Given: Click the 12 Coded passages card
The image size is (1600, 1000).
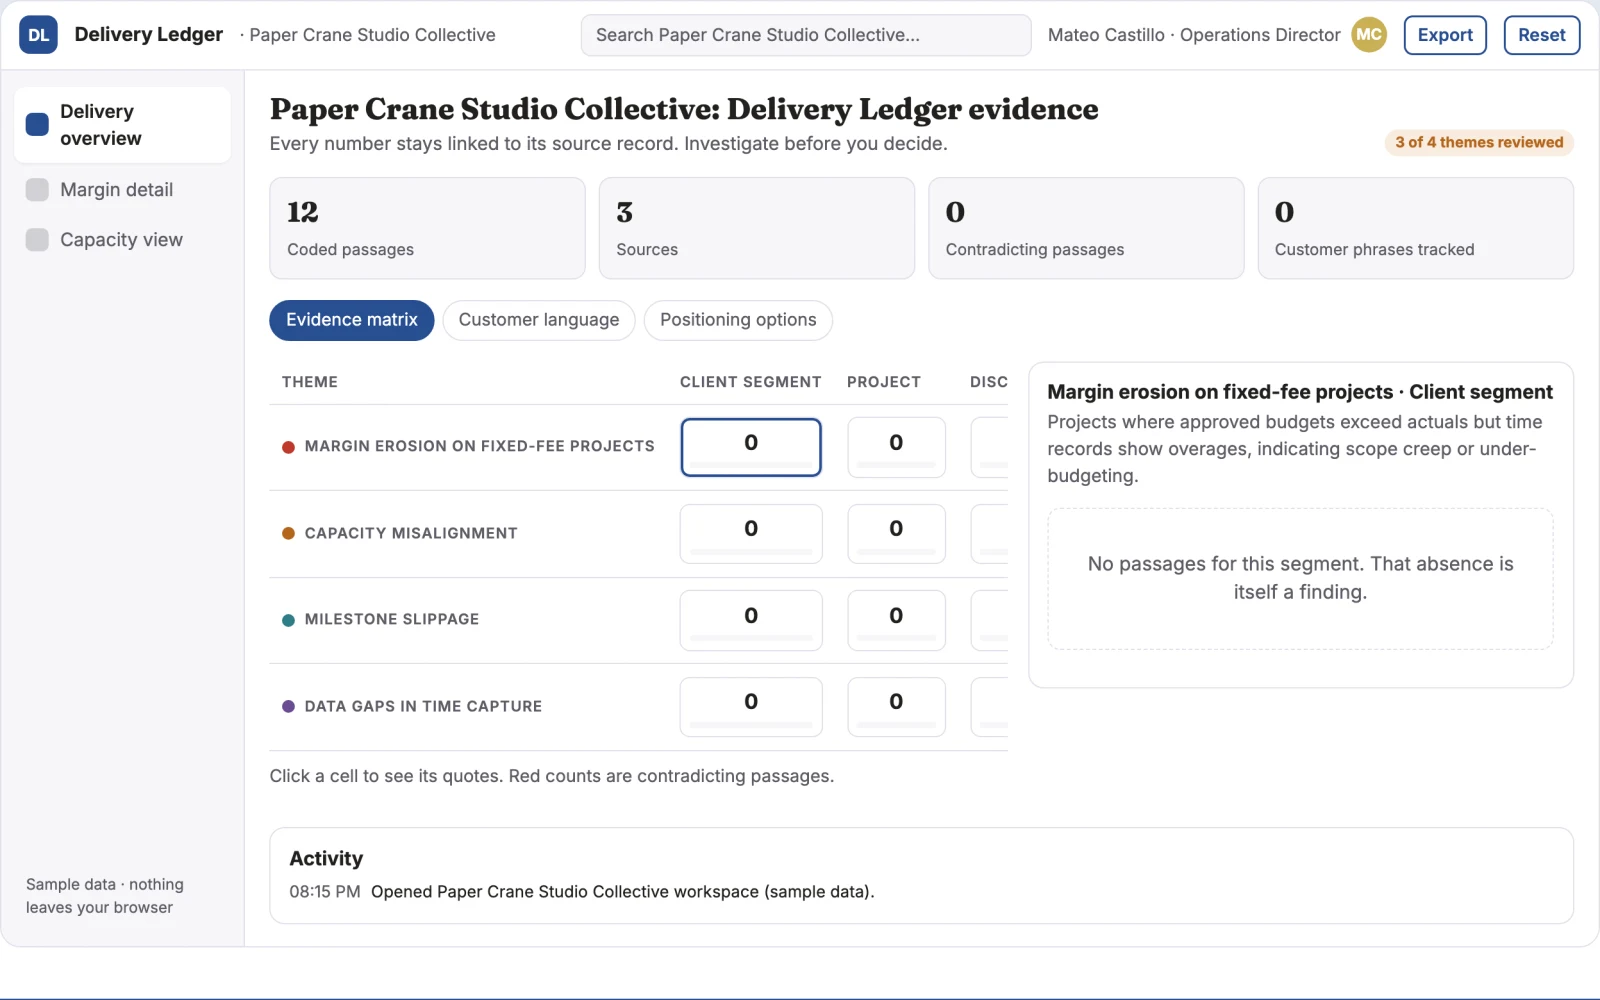Looking at the screenshot, I should tap(427, 228).
